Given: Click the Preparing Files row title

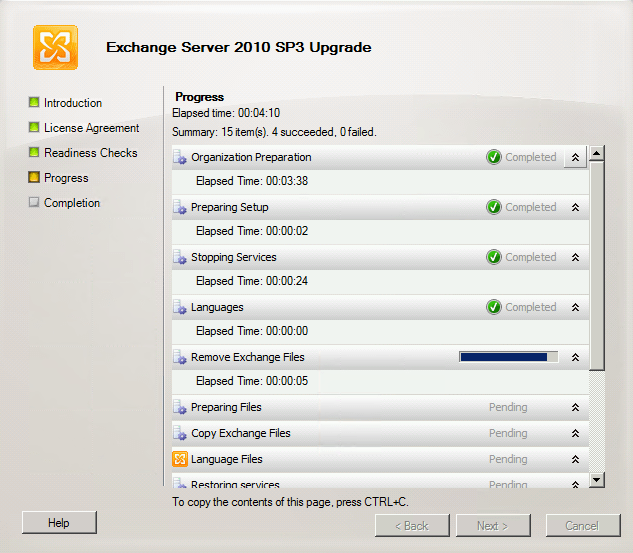Looking at the screenshot, I should coord(226,408).
